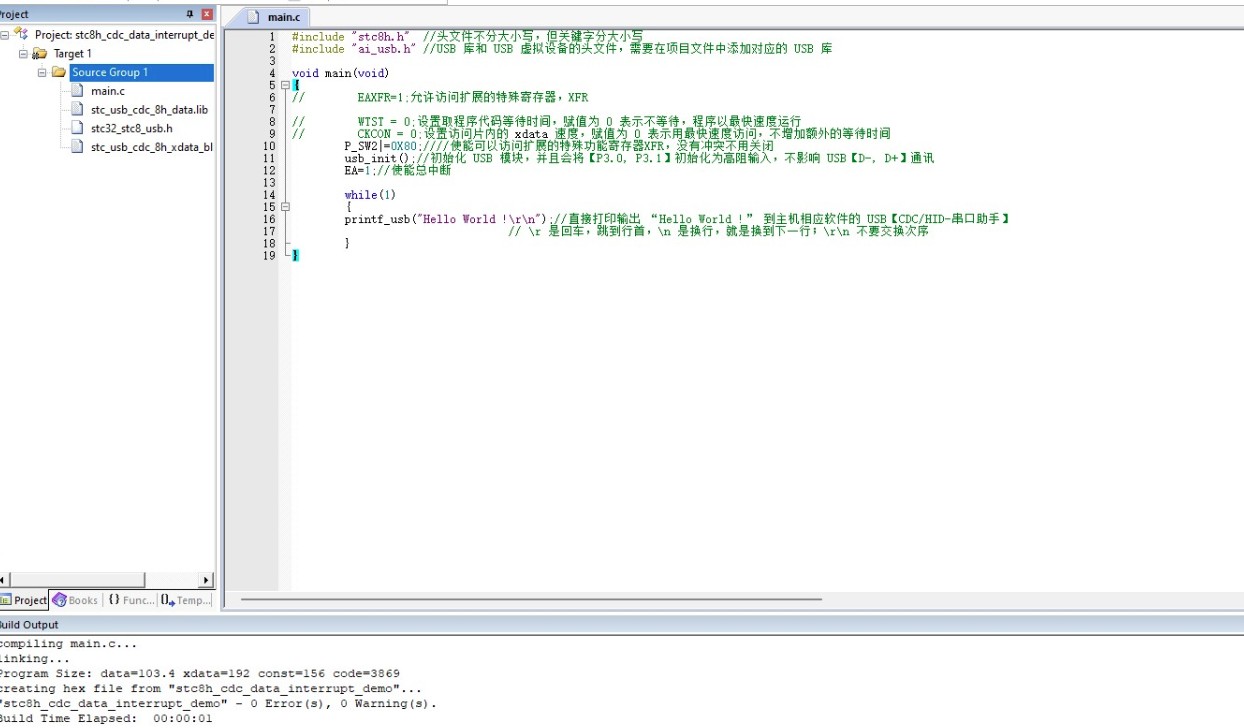Switch to the Books tab
The image size is (1244, 728).
(76, 600)
